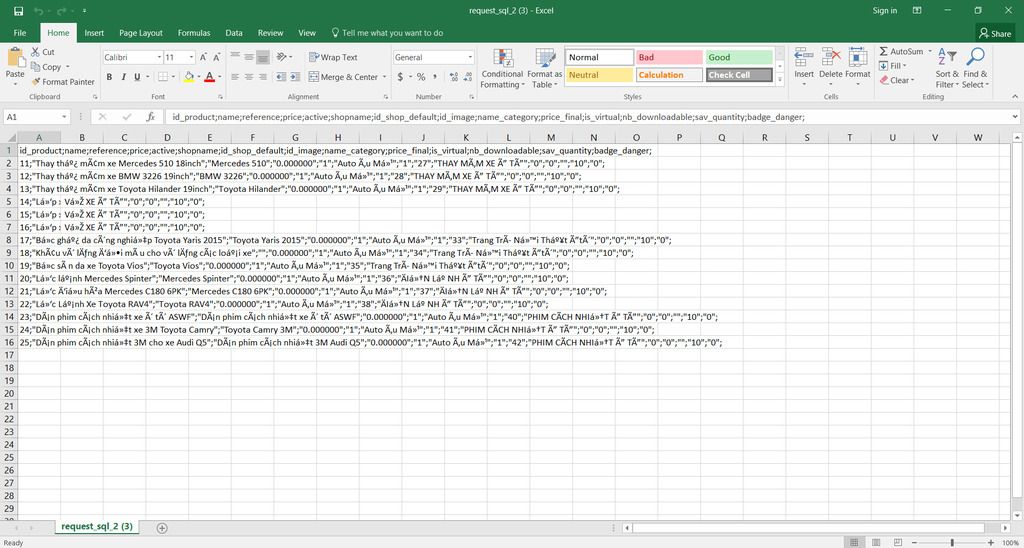Open Find & Select magnifier icon
The width and height of the screenshot is (1024, 548).
click(975, 56)
